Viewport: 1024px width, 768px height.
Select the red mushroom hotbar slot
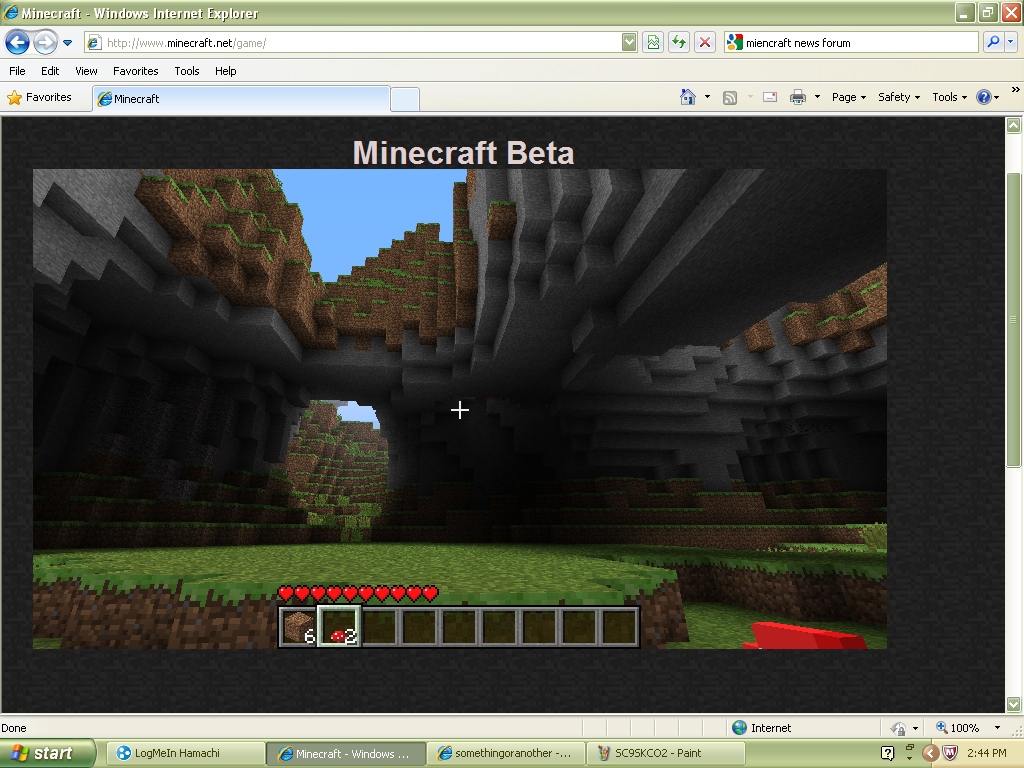coord(339,626)
